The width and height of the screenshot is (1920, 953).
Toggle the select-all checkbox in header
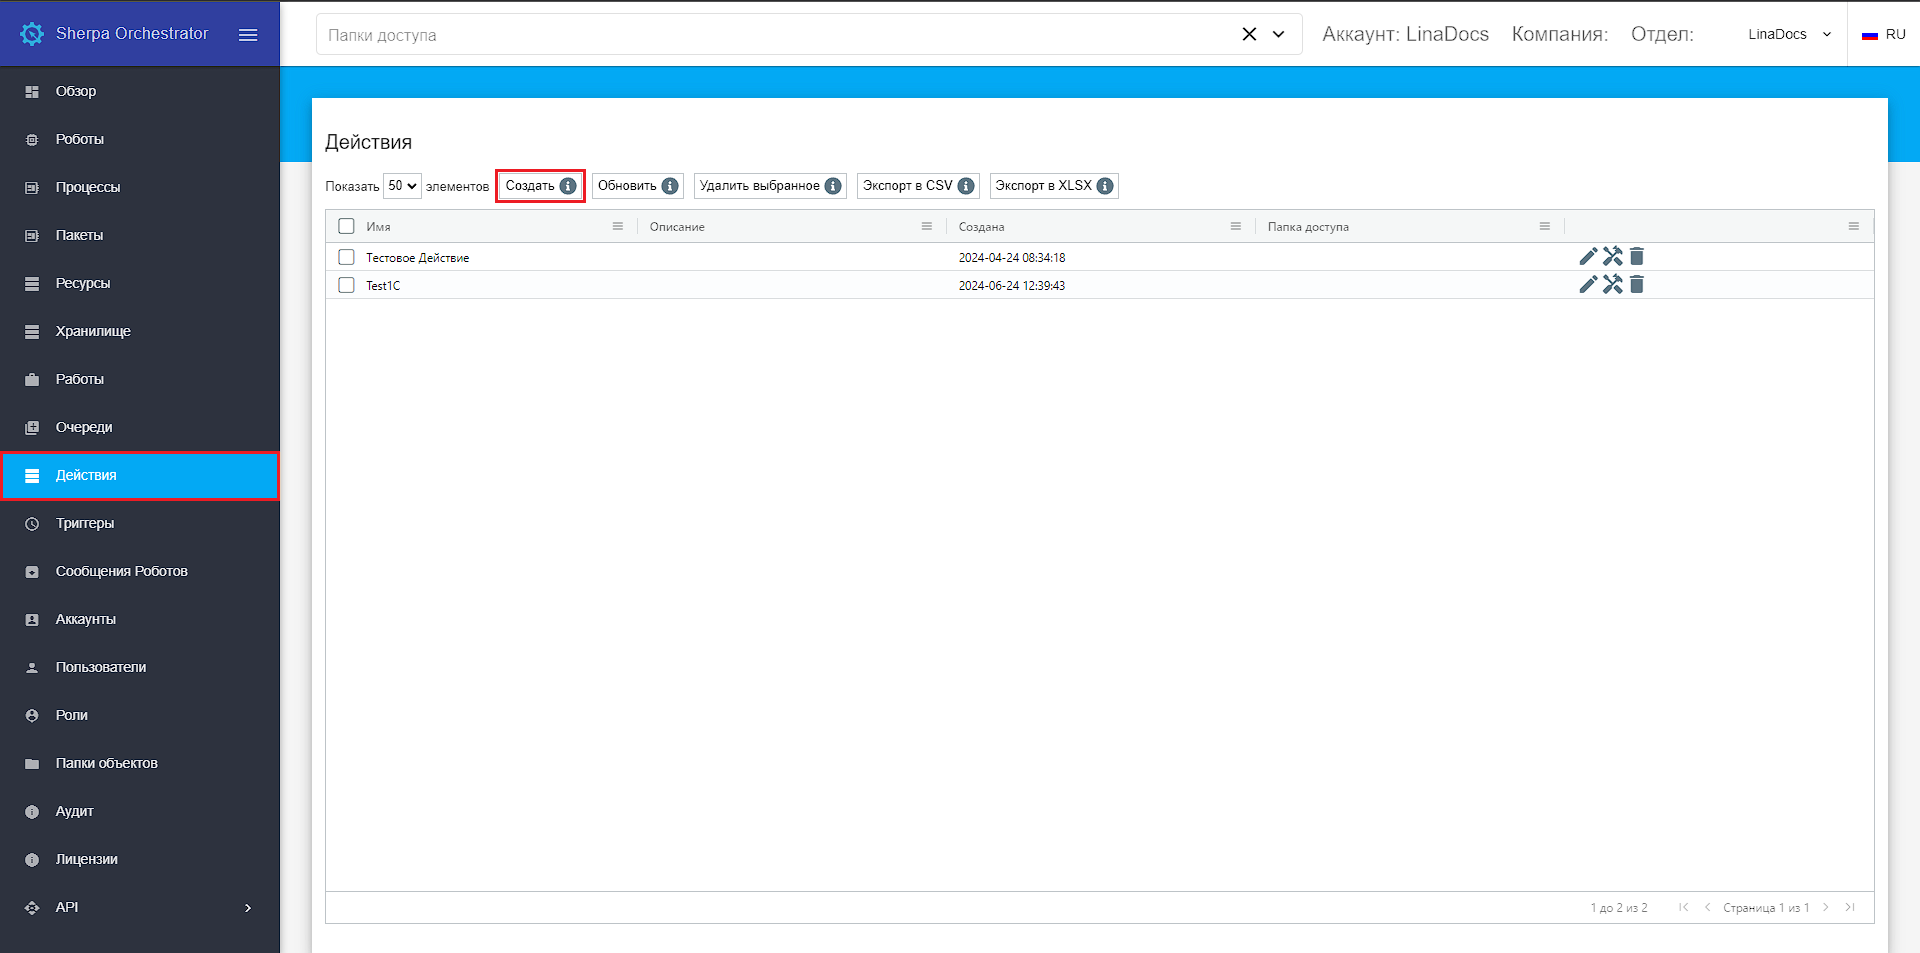click(346, 226)
